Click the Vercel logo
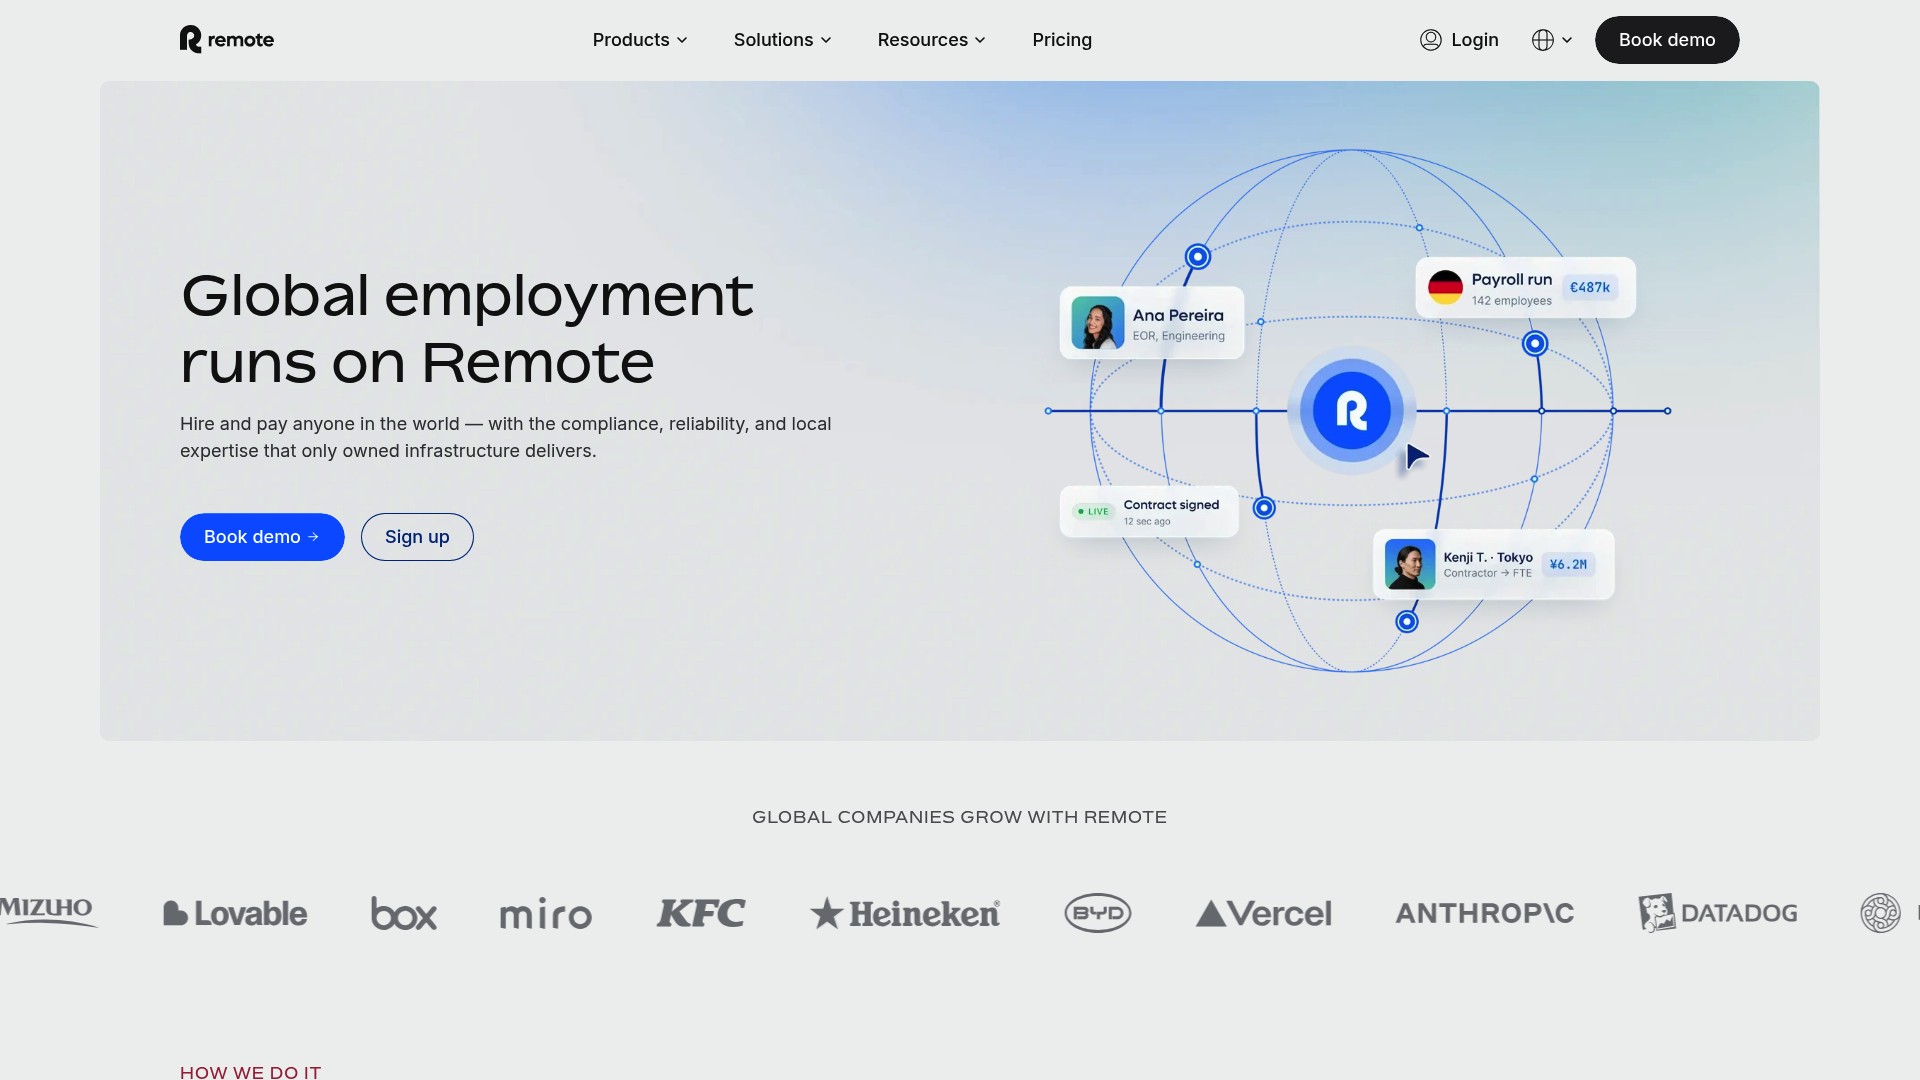 point(1264,913)
